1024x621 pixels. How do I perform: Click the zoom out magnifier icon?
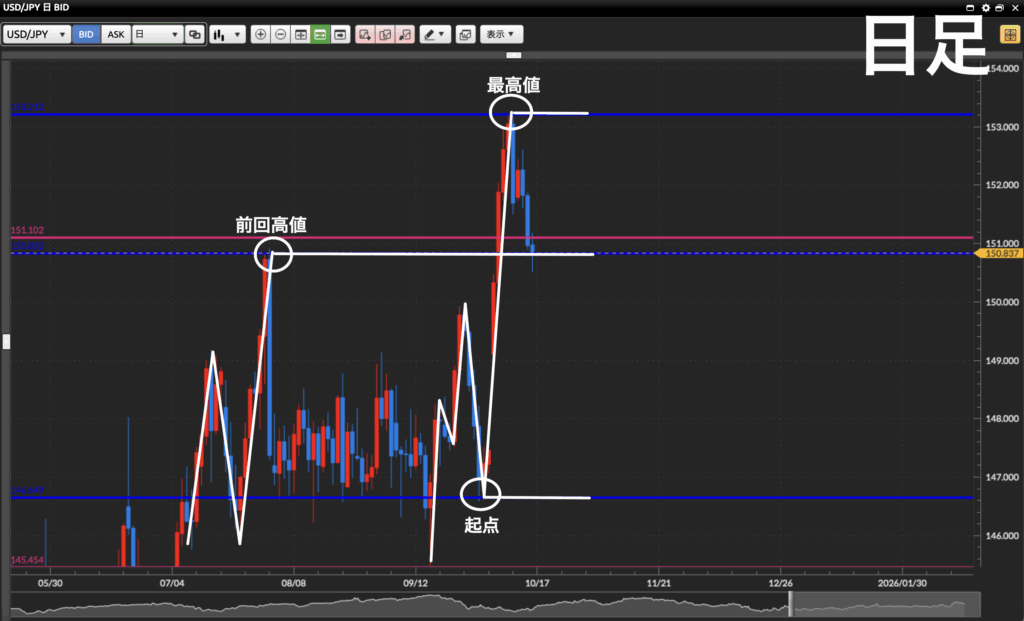[281, 34]
